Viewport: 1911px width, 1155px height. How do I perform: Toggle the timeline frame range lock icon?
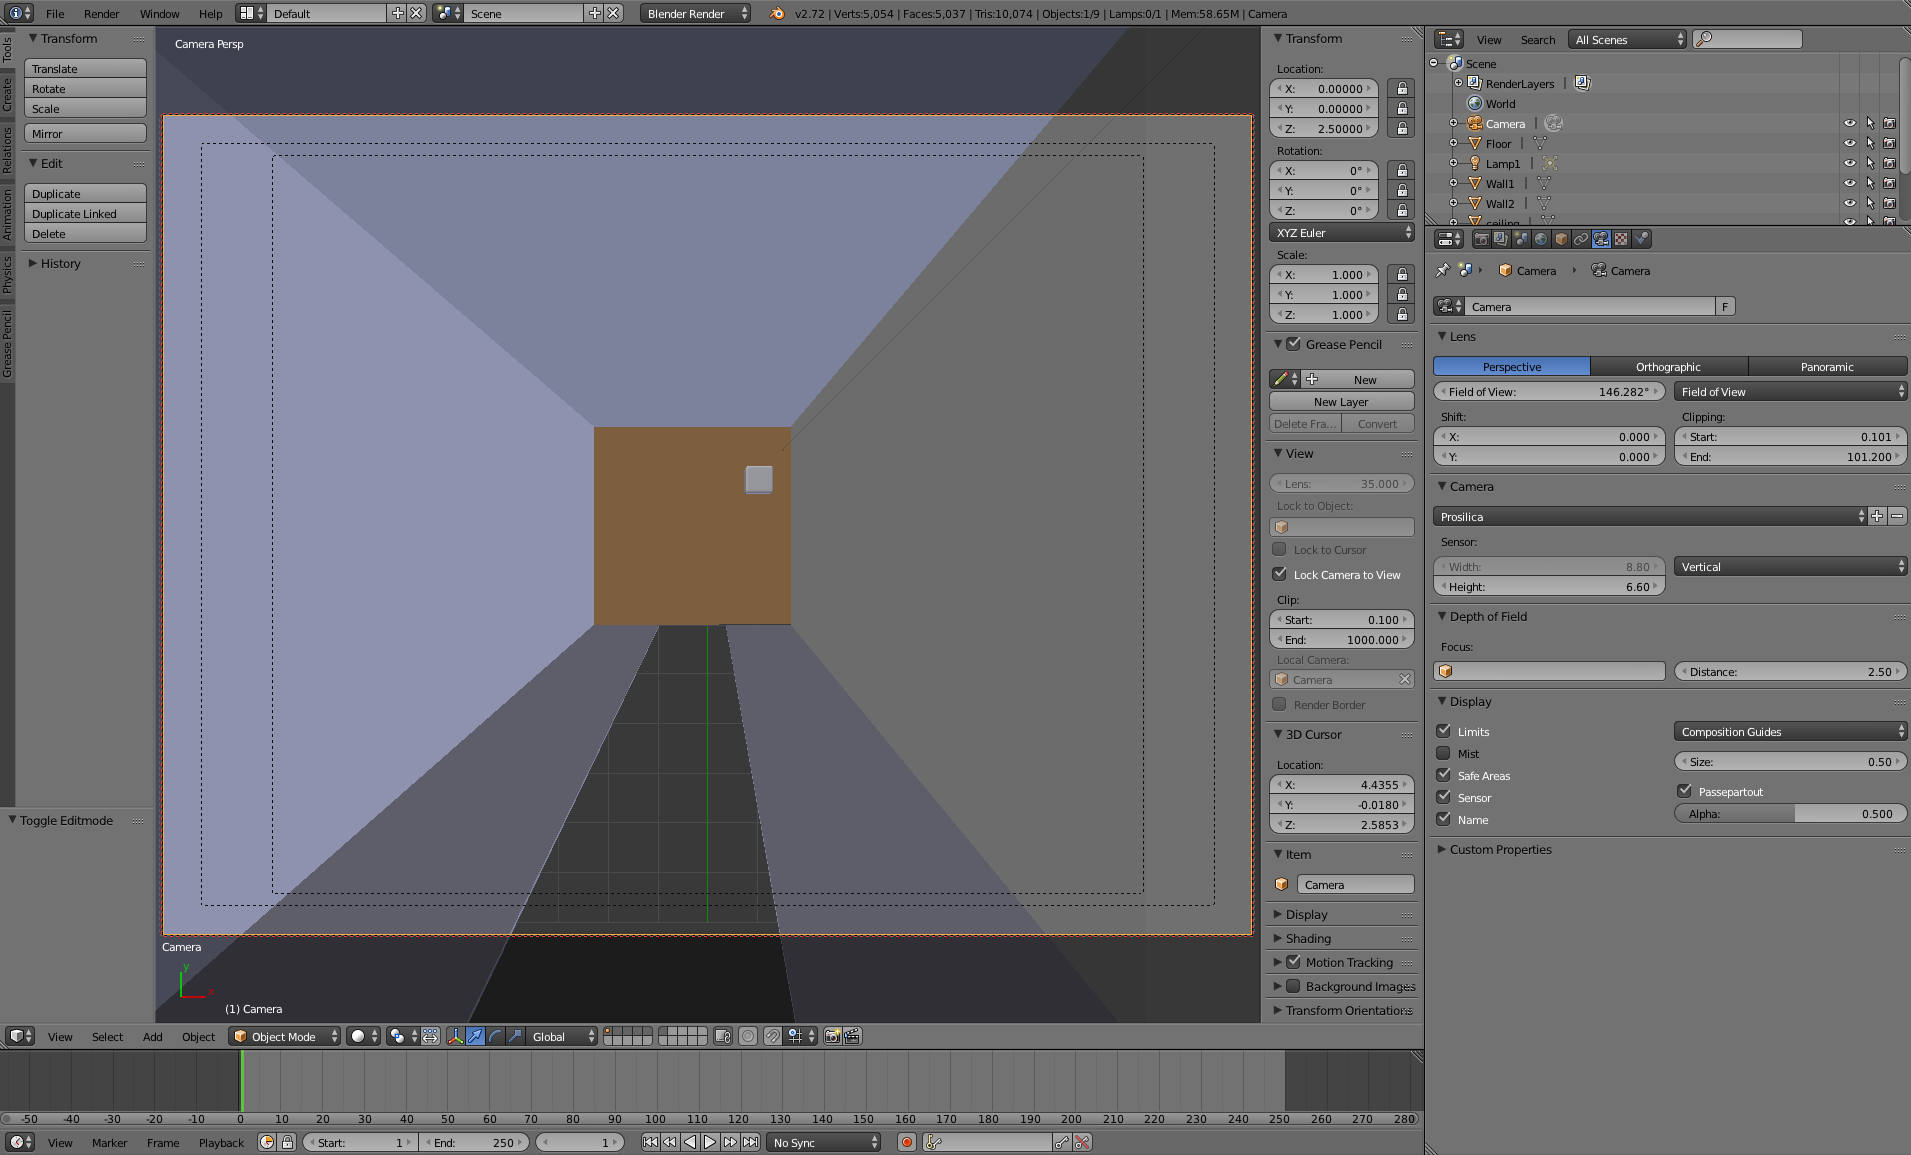point(288,1142)
